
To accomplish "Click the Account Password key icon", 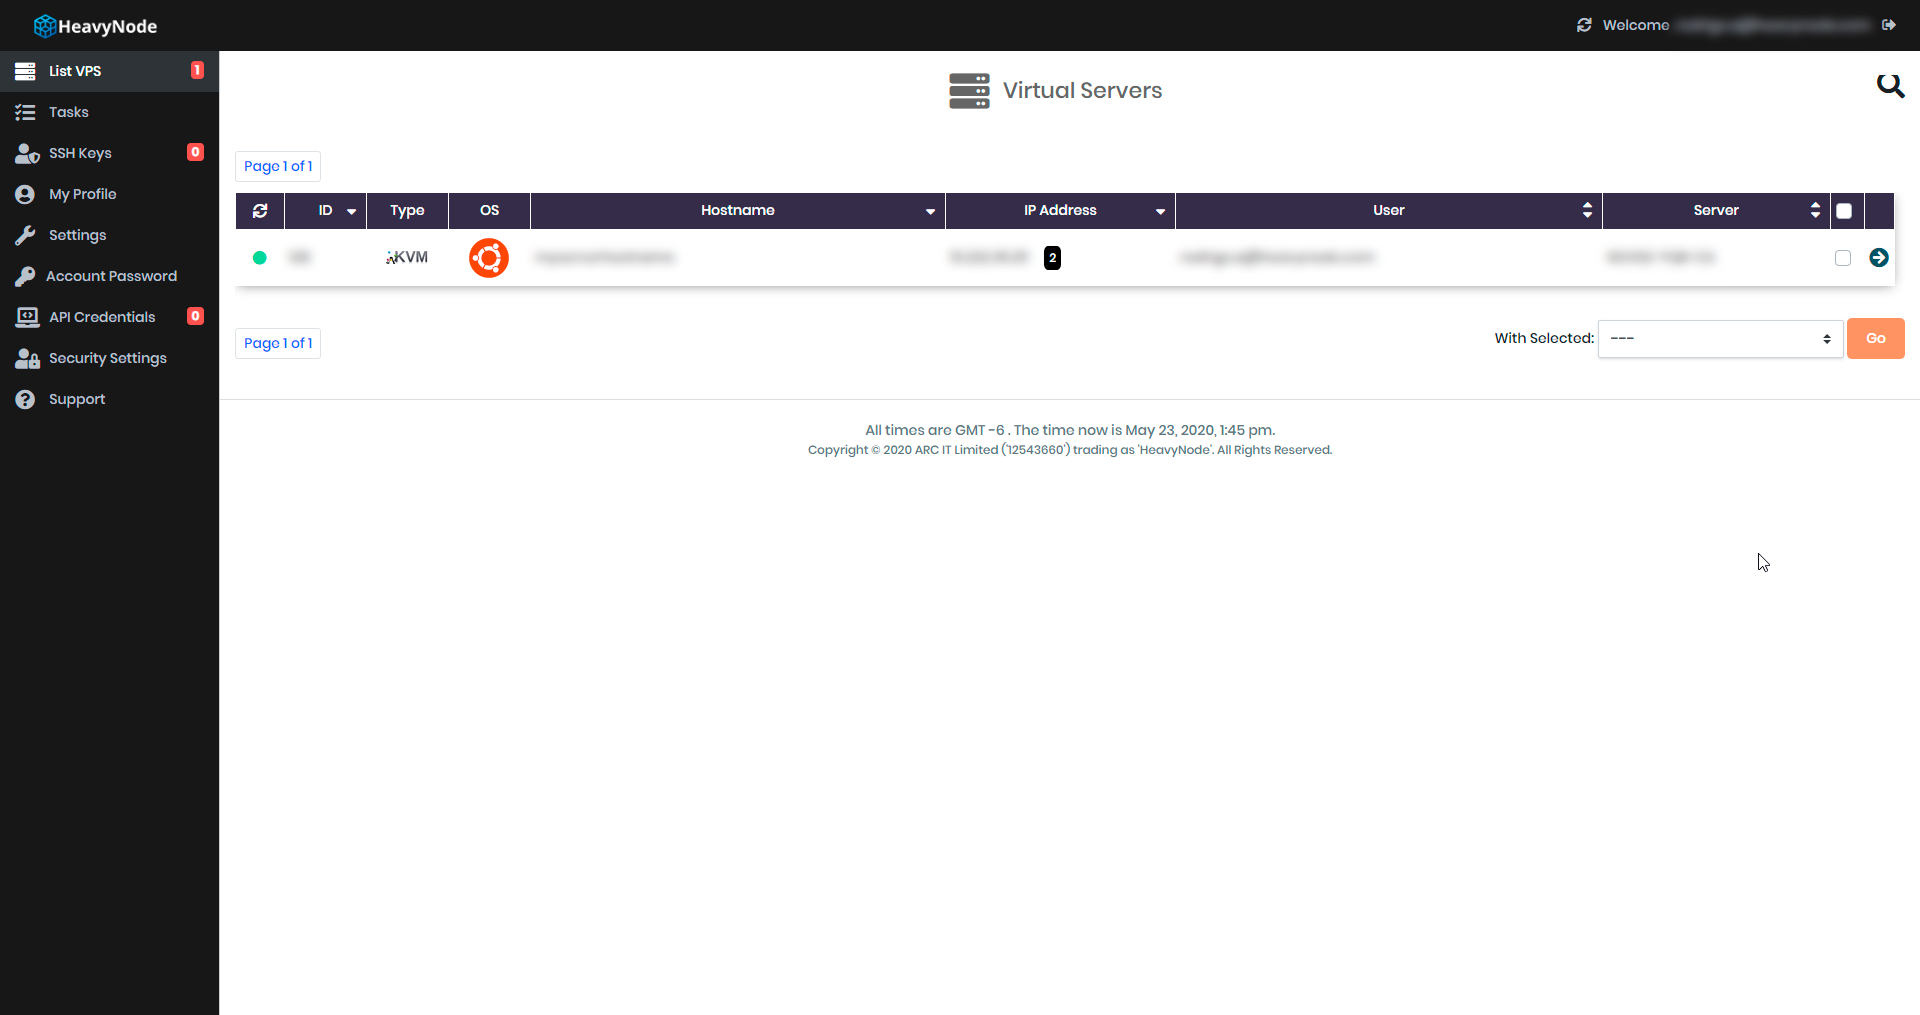I will (x=25, y=276).
